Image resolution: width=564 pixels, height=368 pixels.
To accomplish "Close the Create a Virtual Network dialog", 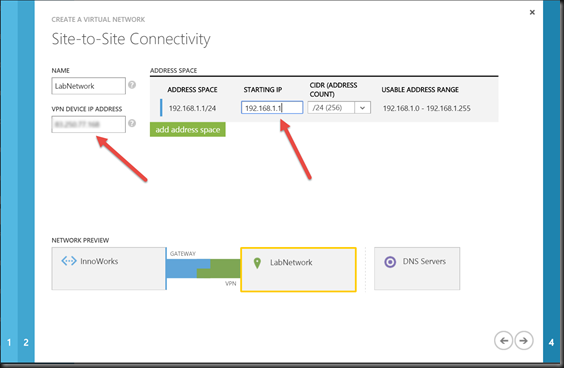I will click(x=532, y=12).
